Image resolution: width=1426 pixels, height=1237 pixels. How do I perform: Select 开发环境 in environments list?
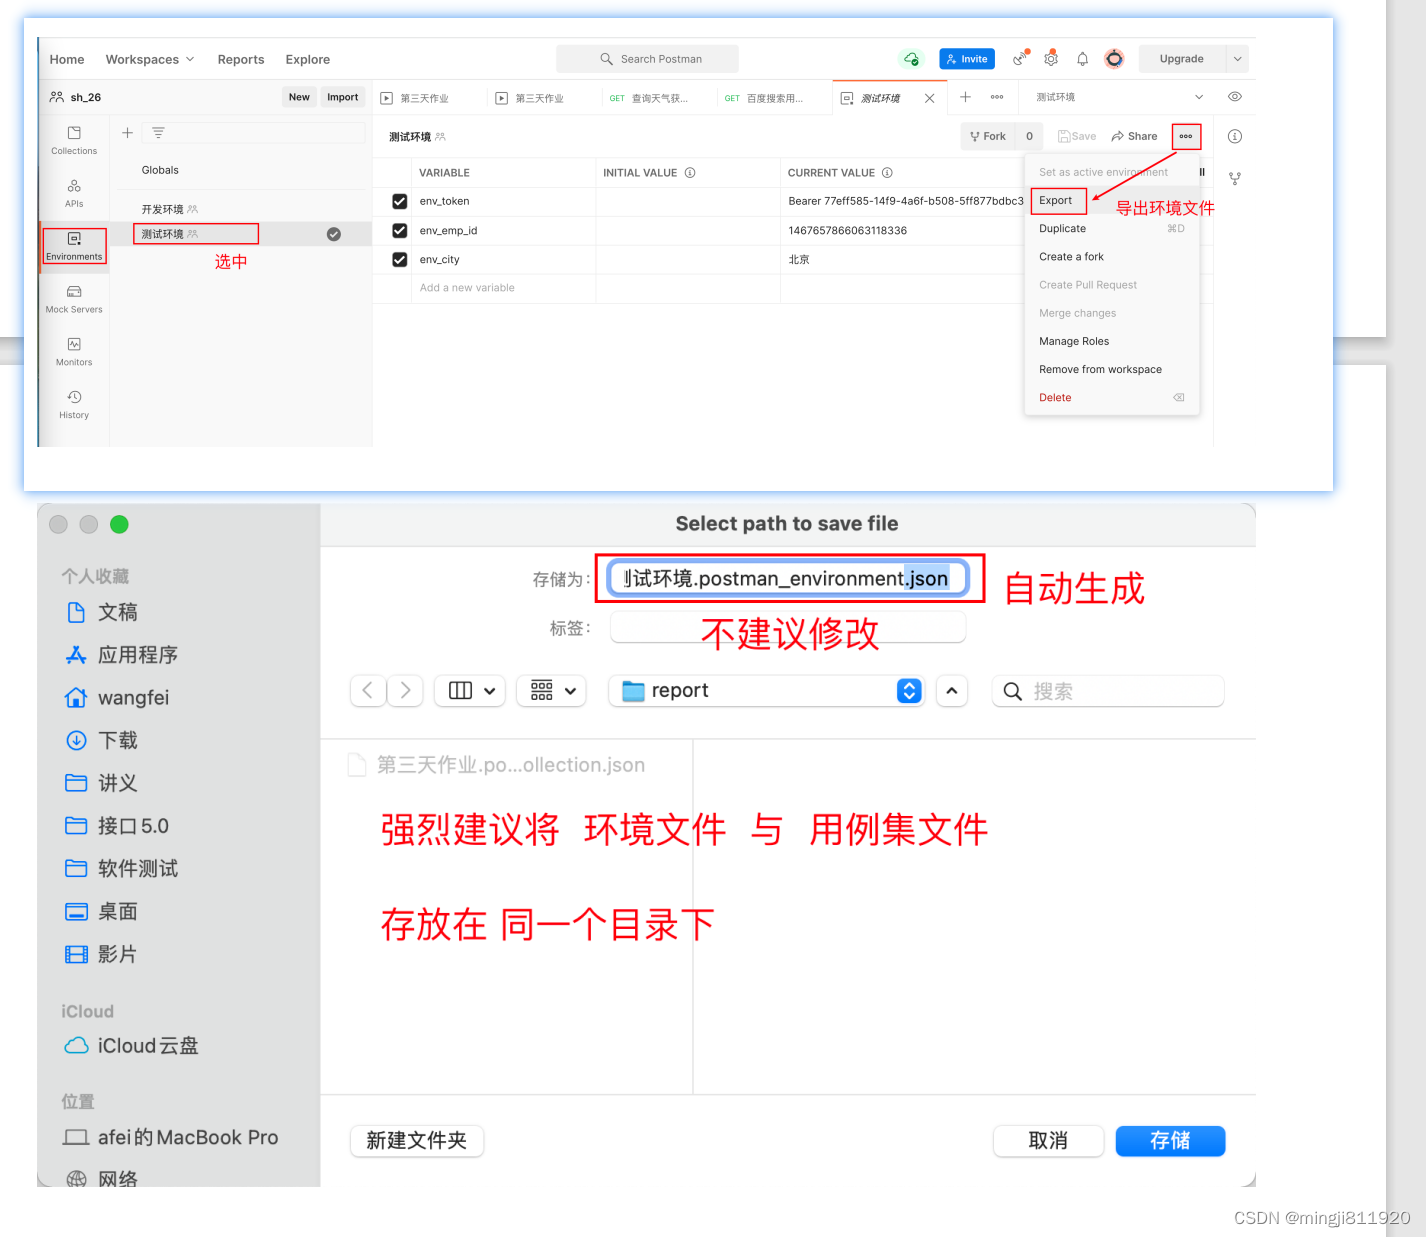point(162,209)
